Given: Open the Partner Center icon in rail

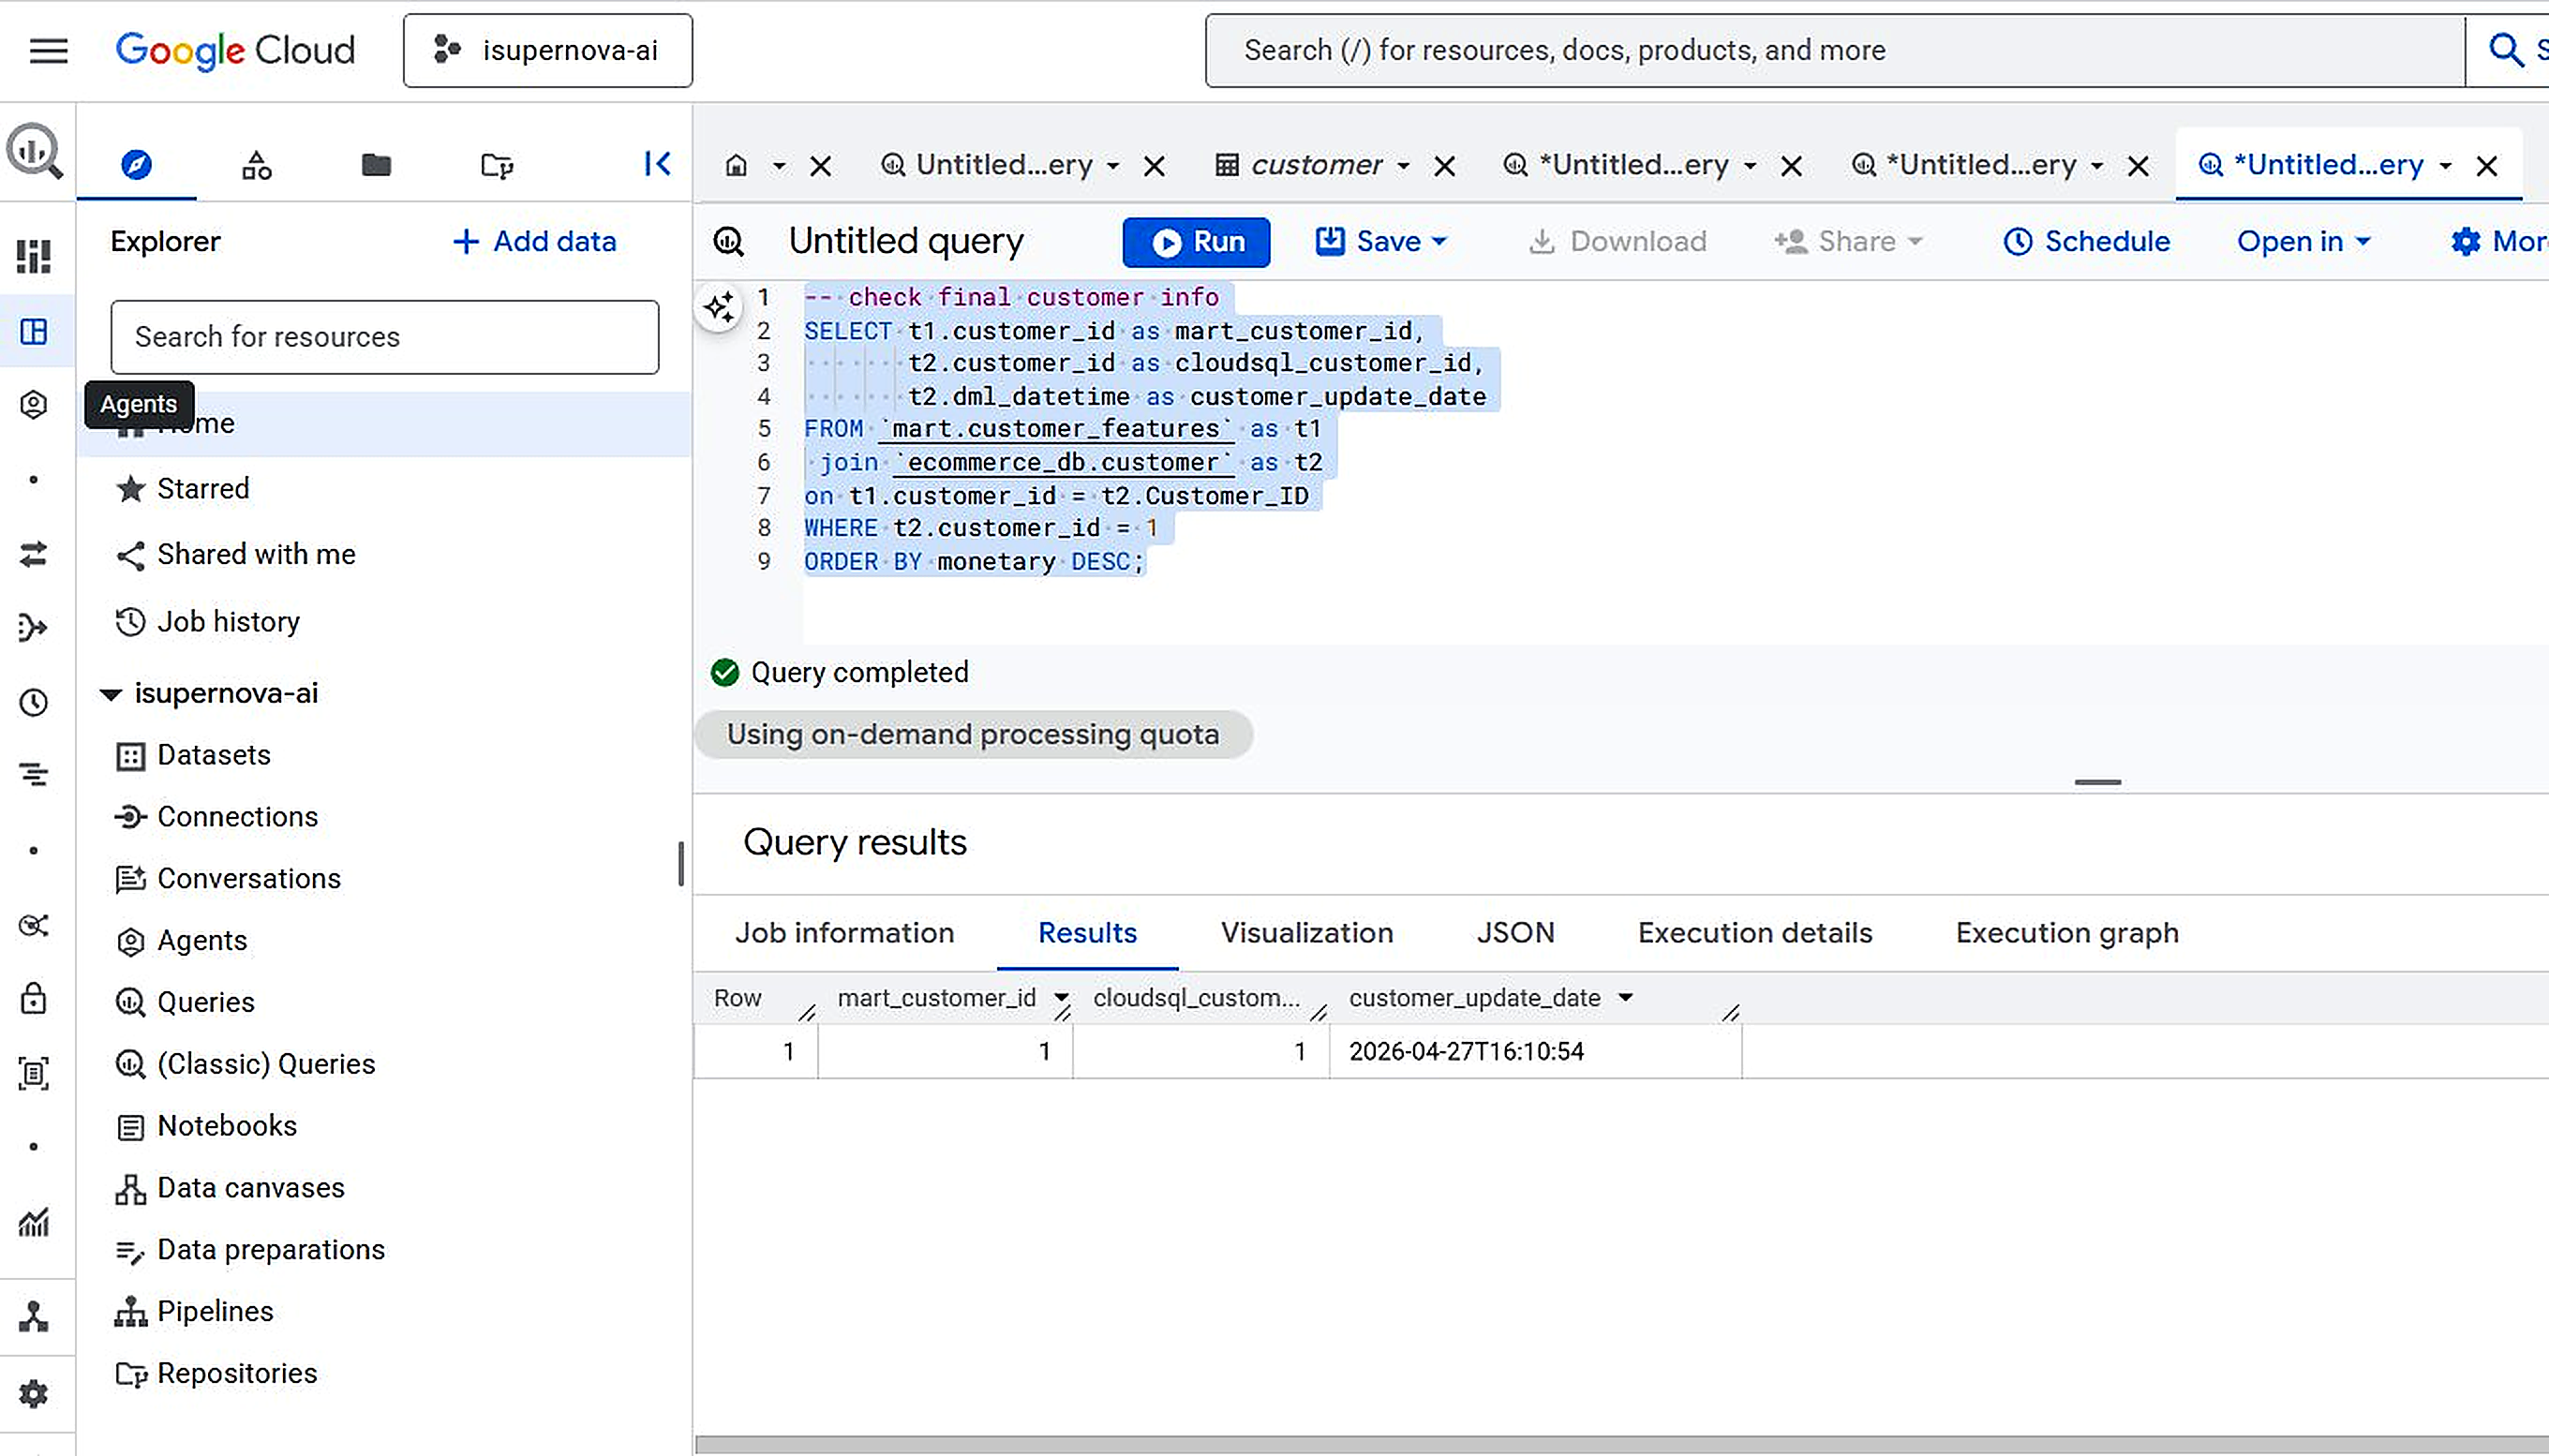Looking at the screenshot, I should click(34, 1317).
